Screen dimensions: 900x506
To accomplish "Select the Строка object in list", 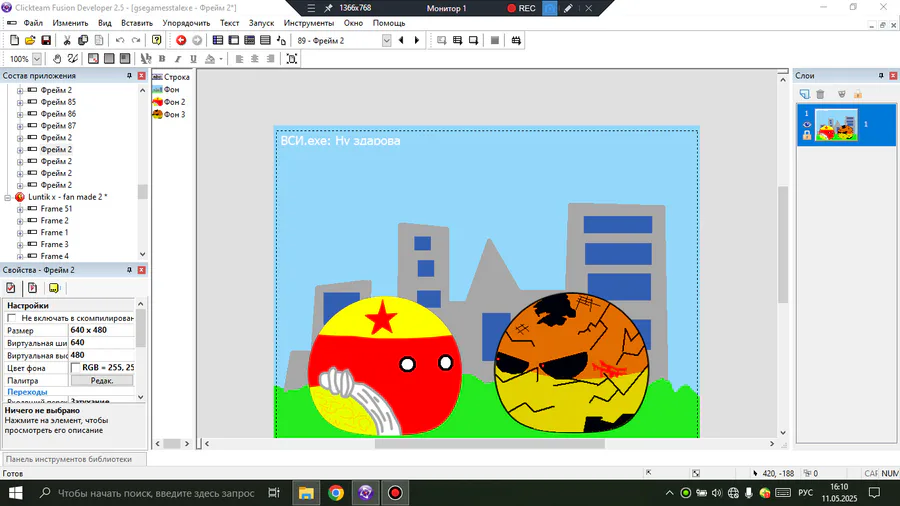I will point(171,77).
